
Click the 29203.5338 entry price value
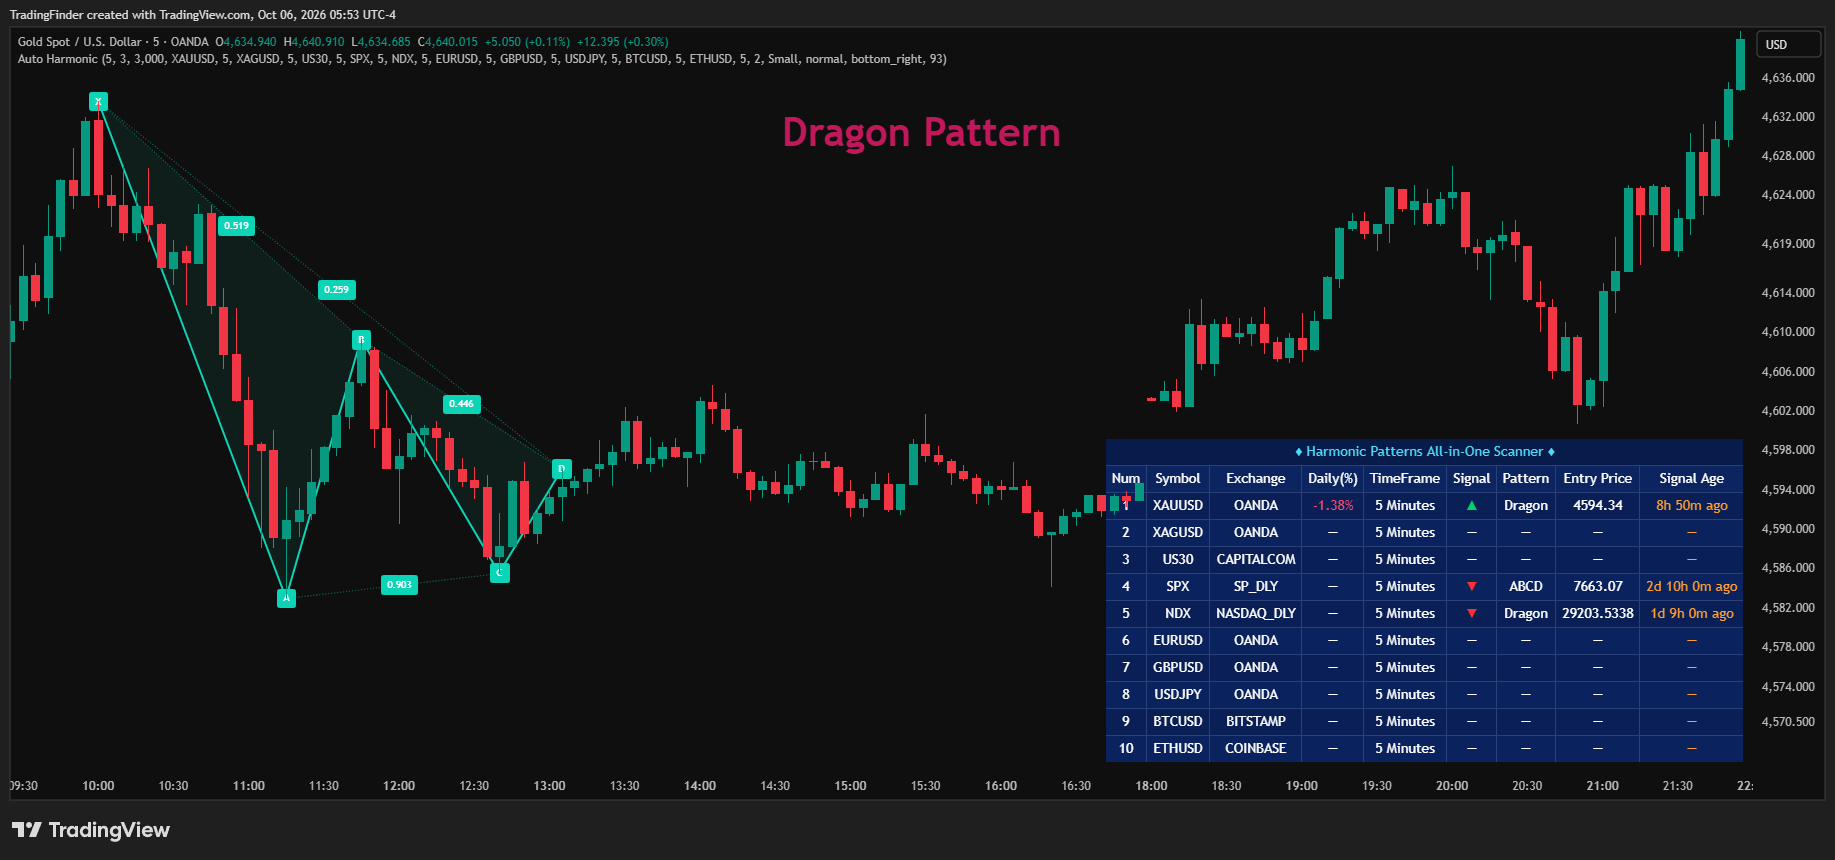pyautogui.click(x=1598, y=614)
